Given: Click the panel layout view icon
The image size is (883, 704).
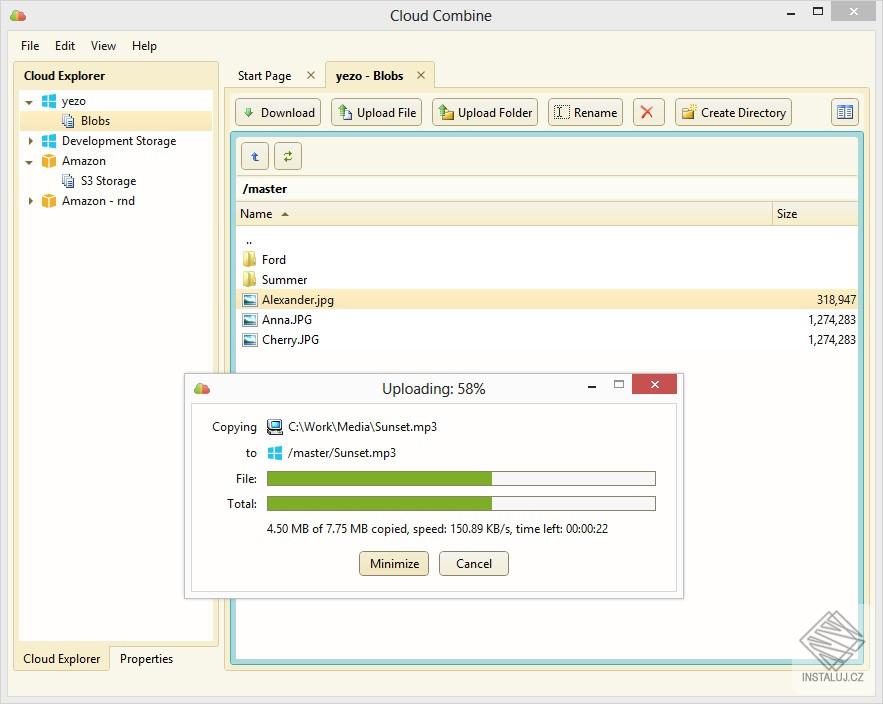Looking at the screenshot, I should [x=845, y=113].
